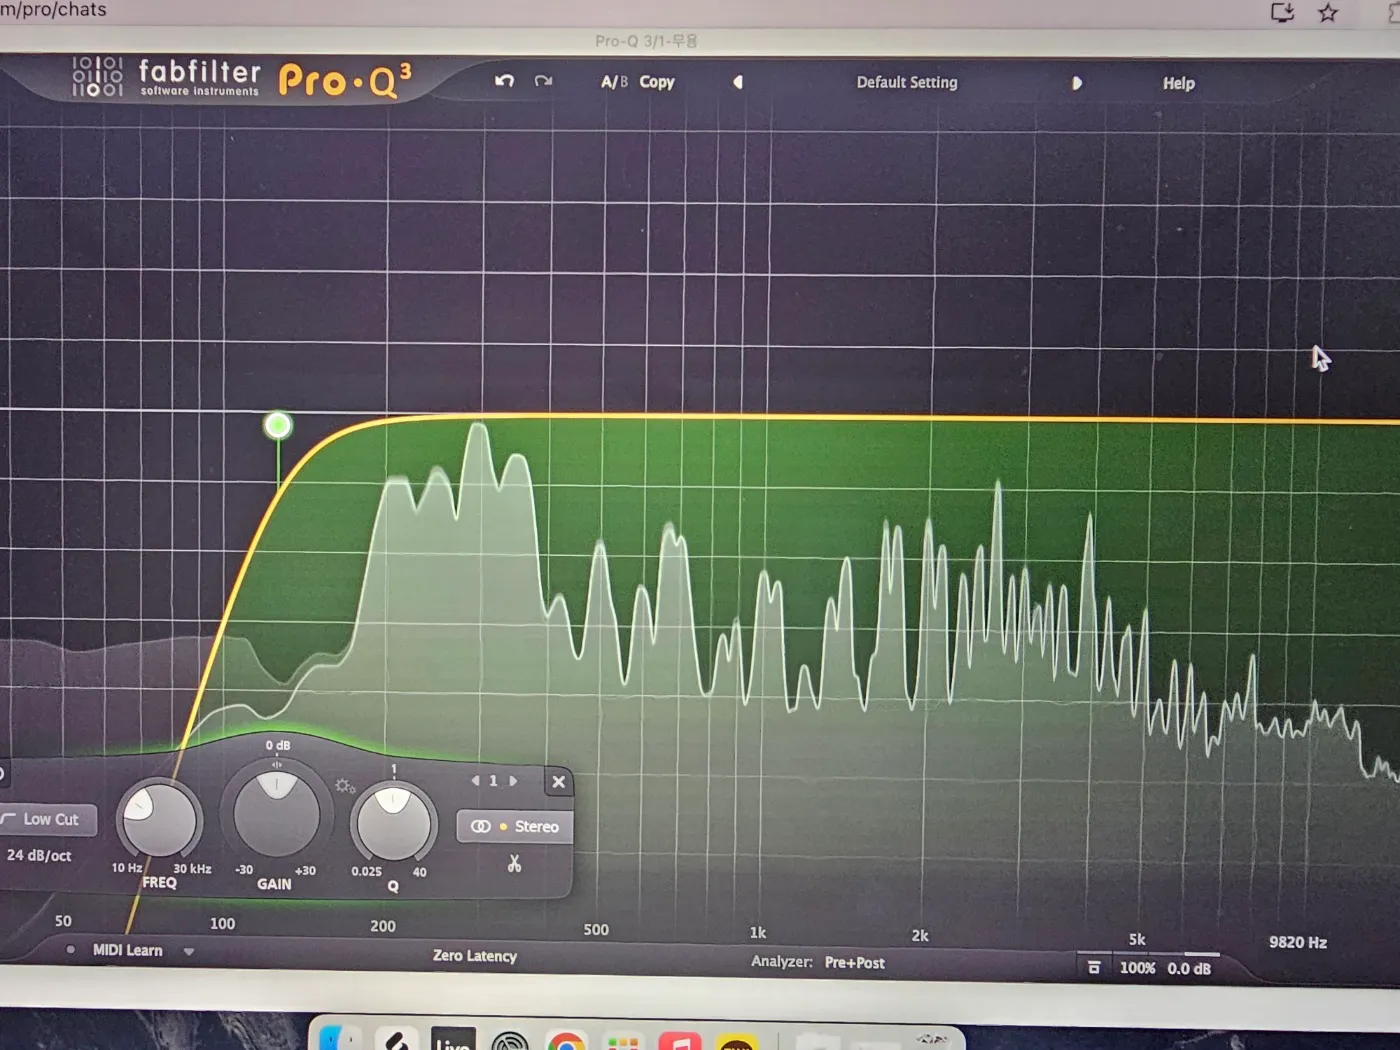
Task: Expand the MIDI Learn dropdown arrow
Action: pos(188,951)
